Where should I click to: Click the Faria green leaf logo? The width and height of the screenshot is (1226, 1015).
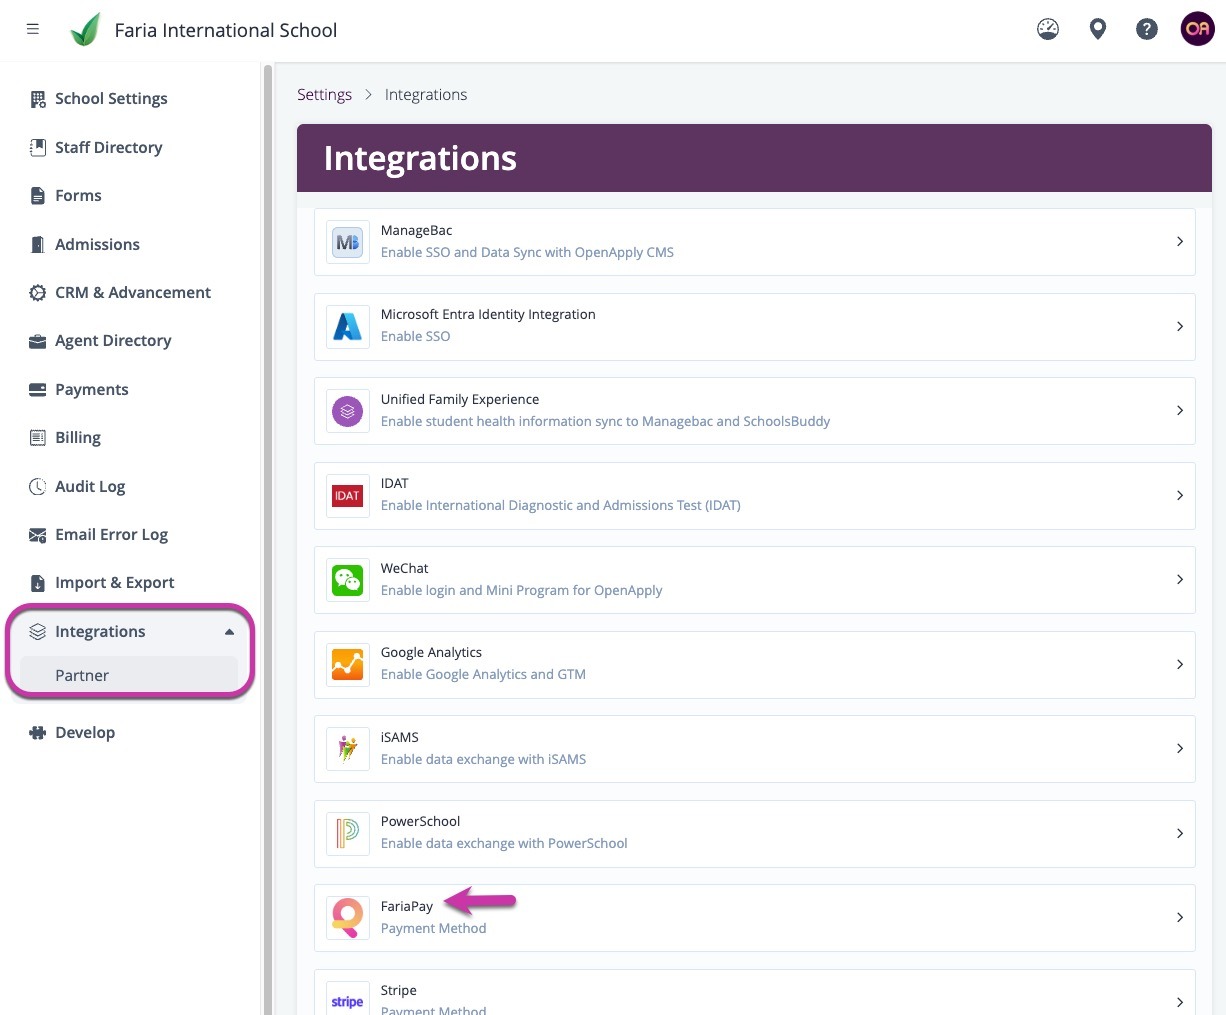(x=85, y=30)
